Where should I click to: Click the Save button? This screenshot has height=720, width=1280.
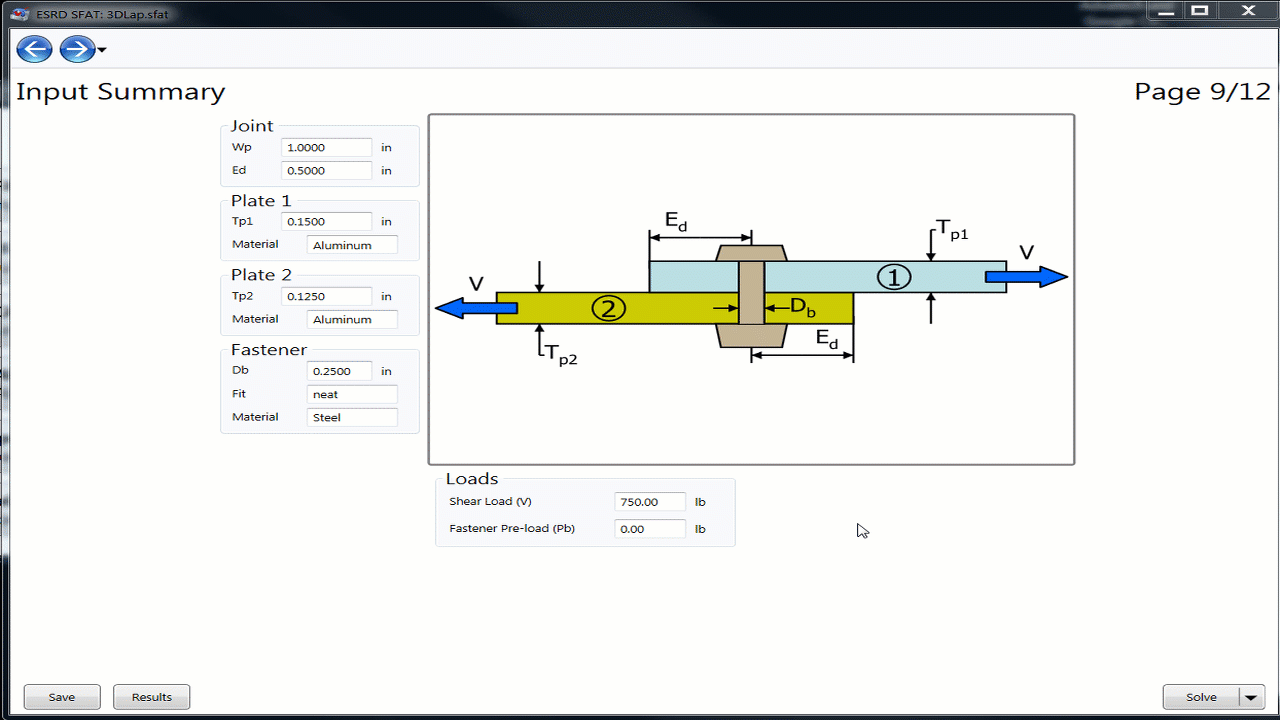62,697
